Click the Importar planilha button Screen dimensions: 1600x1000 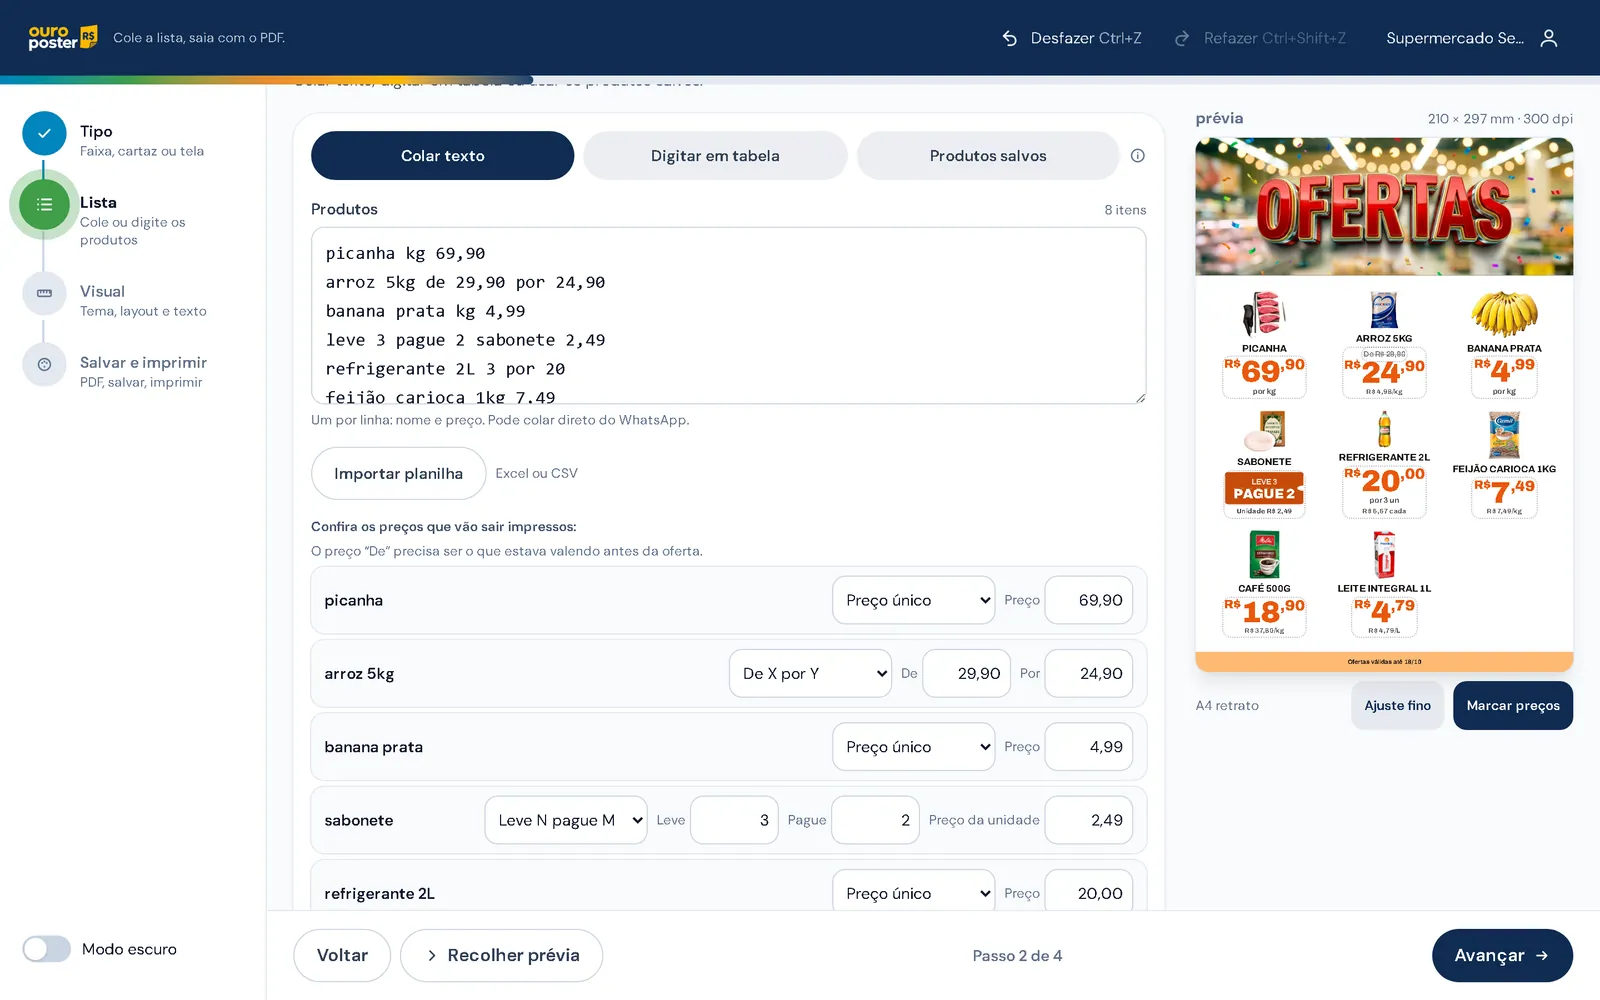(x=398, y=474)
